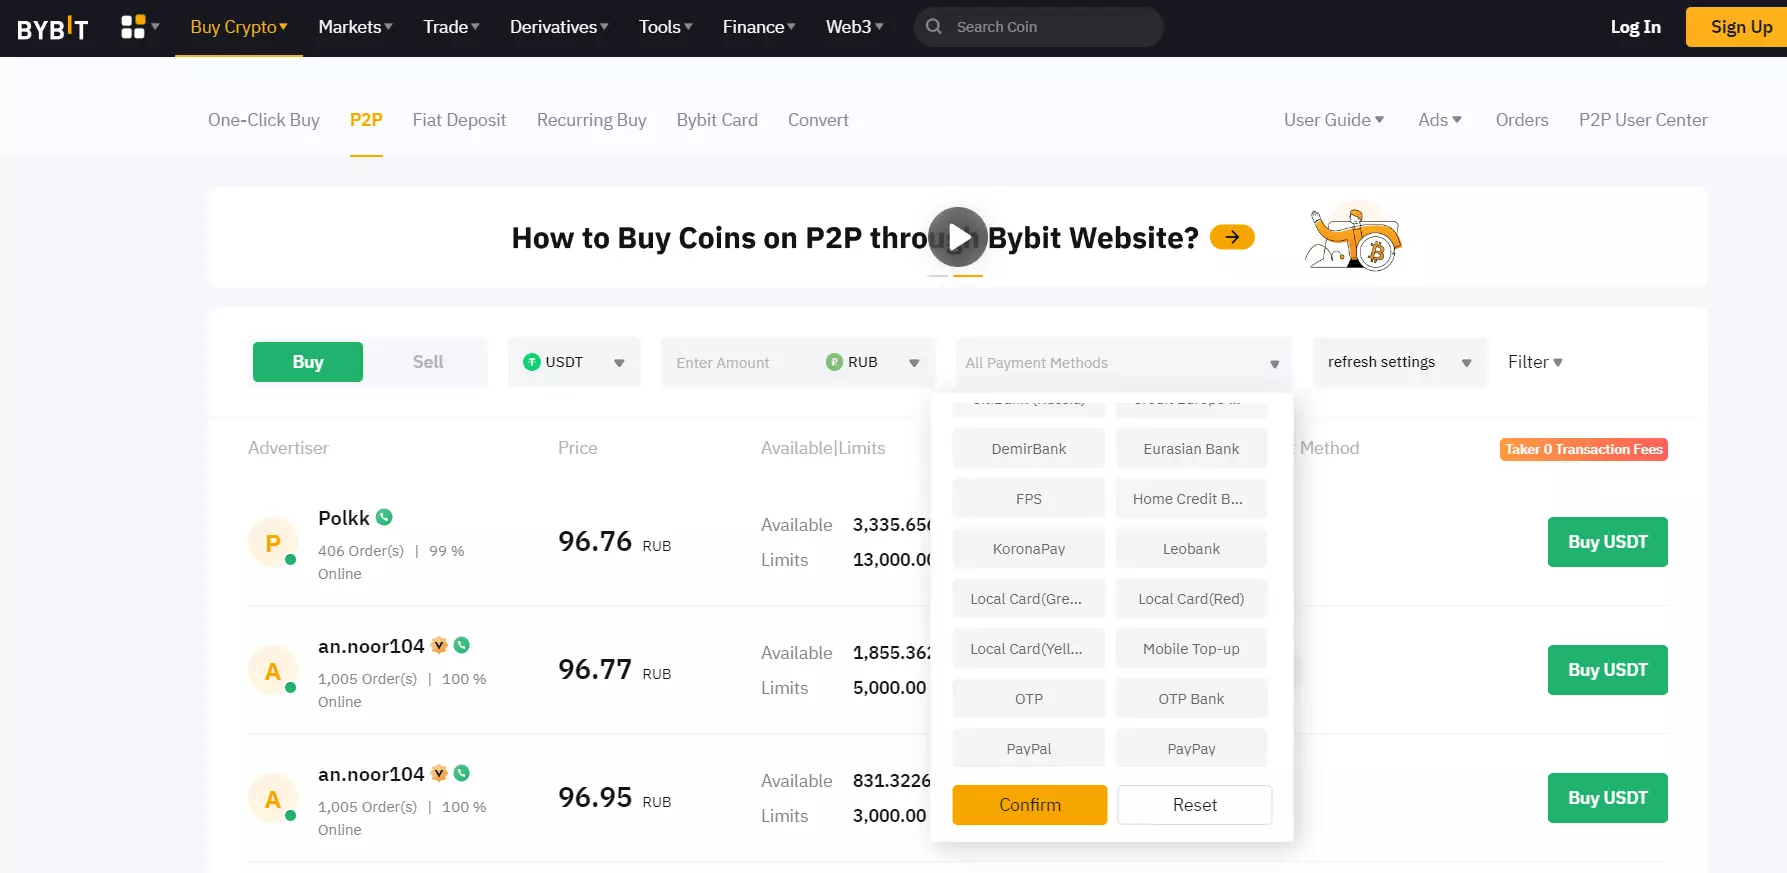The image size is (1787, 873).
Task: Click the search magnifier icon
Action: [934, 27]
